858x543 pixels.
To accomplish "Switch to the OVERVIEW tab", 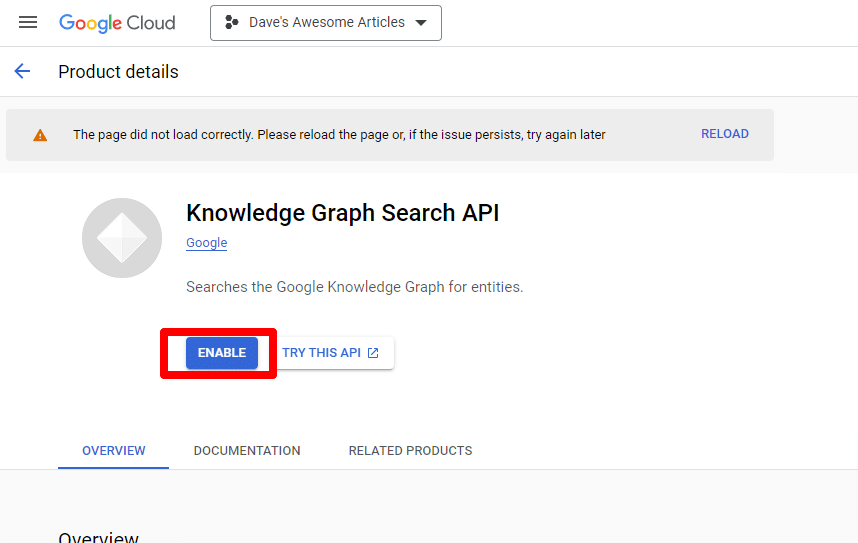I will pos(114,451).
